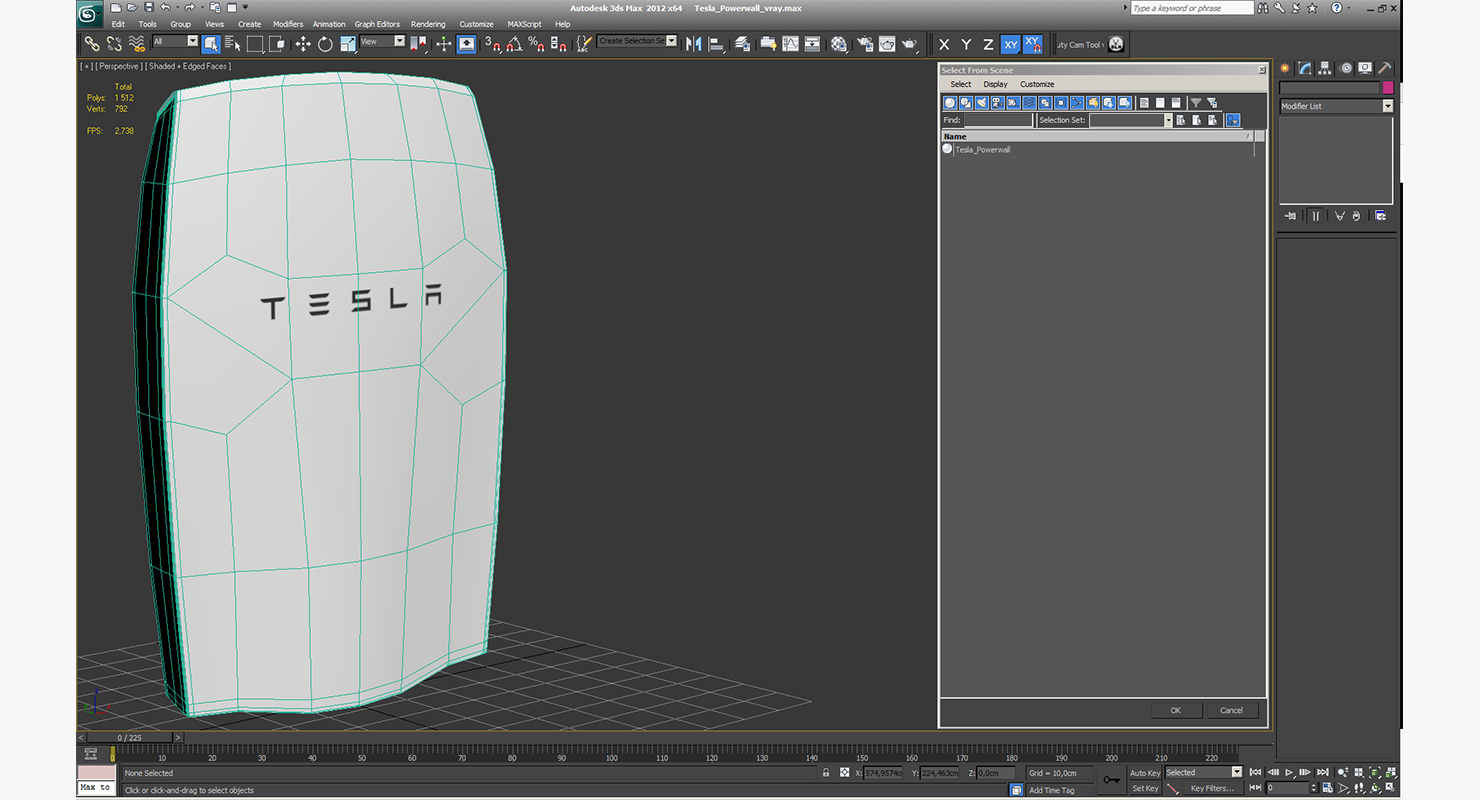The height and width of the screenshot is (800, 1480).
Task: Activate Select and Uniform Scale tool
Action: [x=347, y=44]
